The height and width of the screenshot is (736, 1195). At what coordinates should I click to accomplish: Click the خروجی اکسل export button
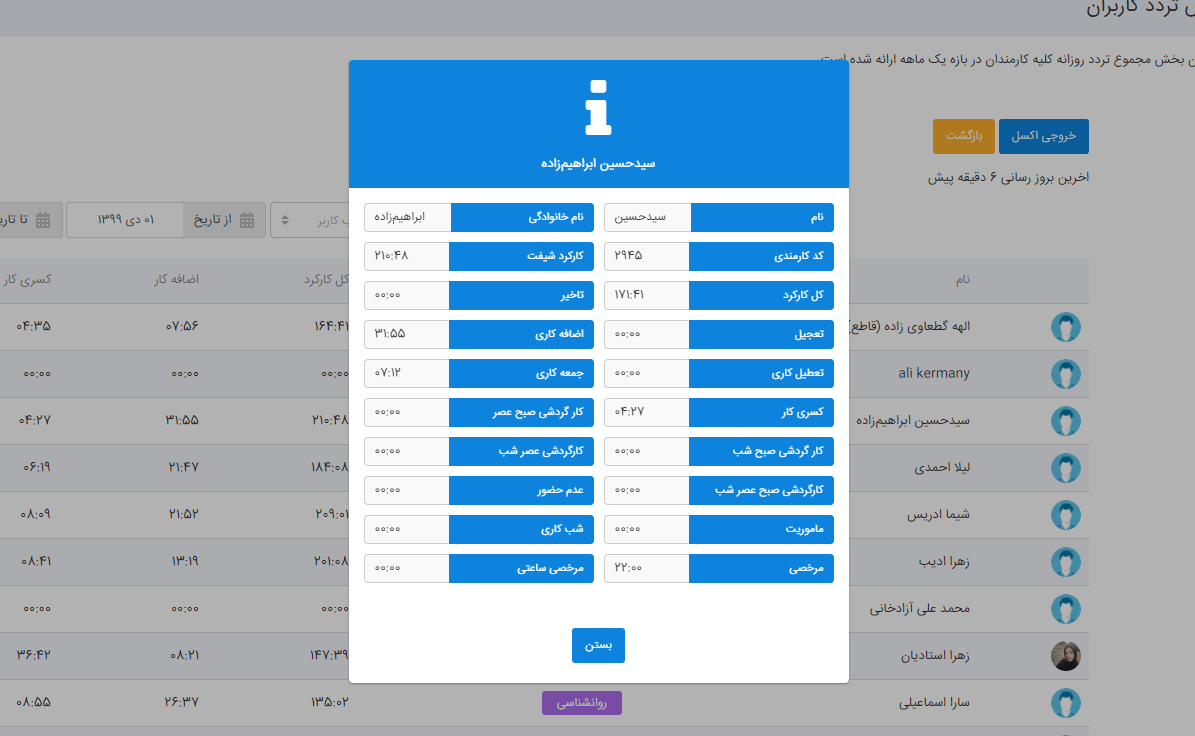[1043, 136]
